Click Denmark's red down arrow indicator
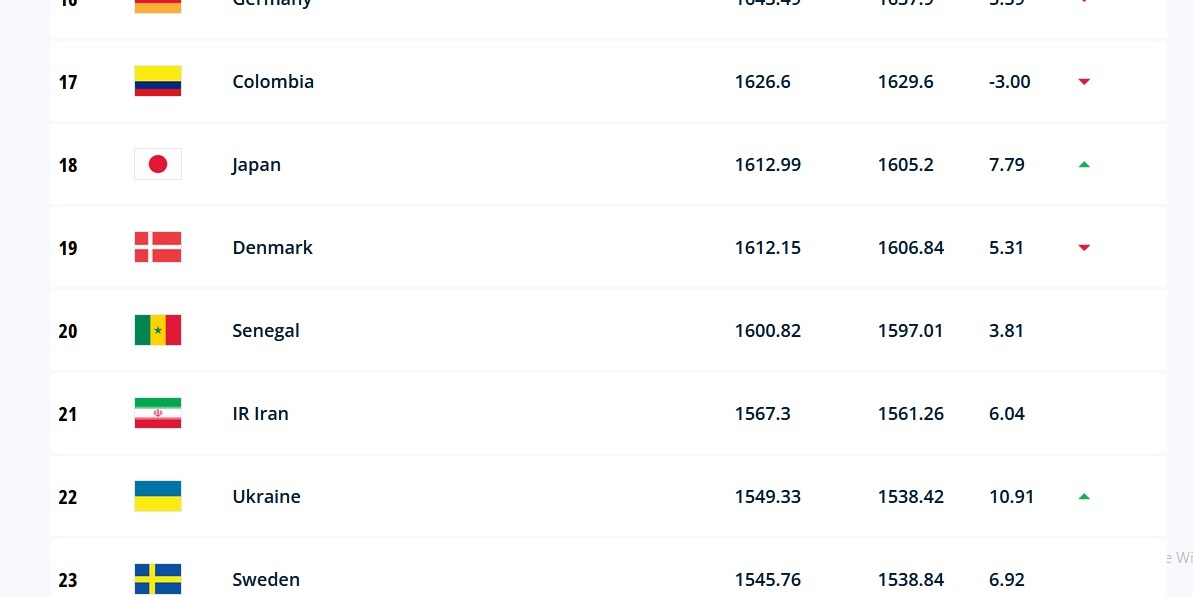This screenshot has width=1193, height=597. coord(1084,248)
